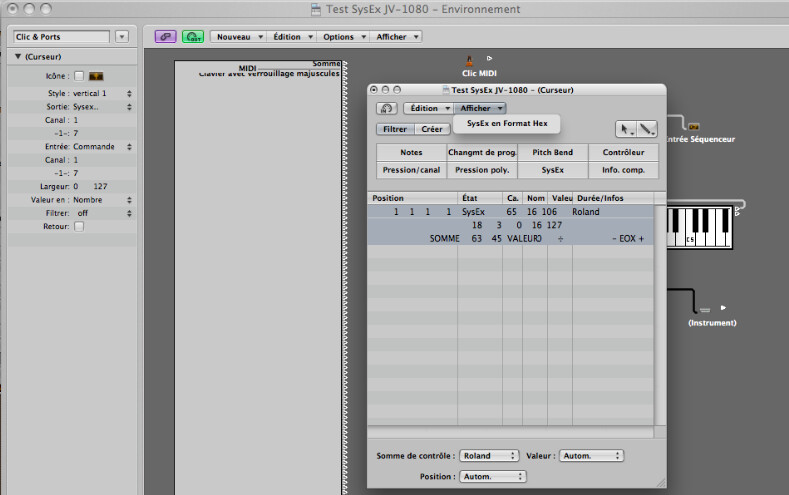Select the Clic MIDI metronome object
The image size is (789, 495).
click(469, 61)
